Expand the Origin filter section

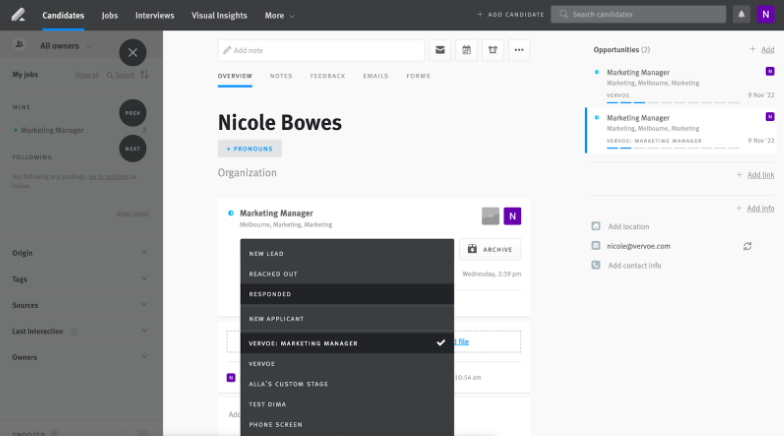pyautogui.click(x=80, y=252)
